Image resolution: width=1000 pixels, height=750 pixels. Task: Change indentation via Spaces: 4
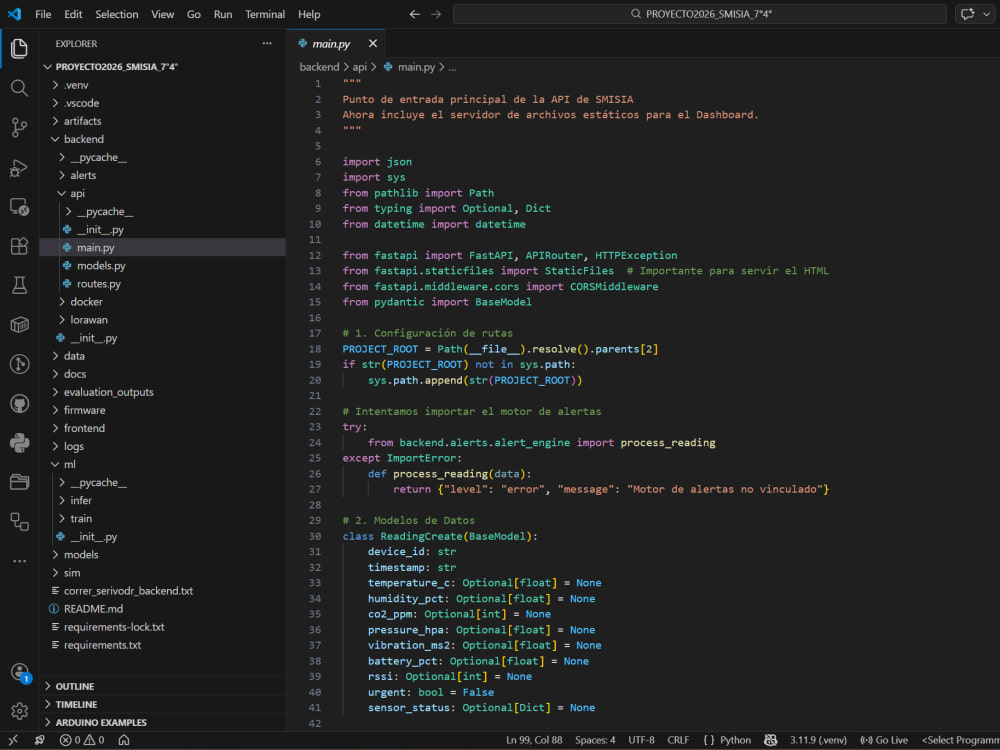coord(595,740)
